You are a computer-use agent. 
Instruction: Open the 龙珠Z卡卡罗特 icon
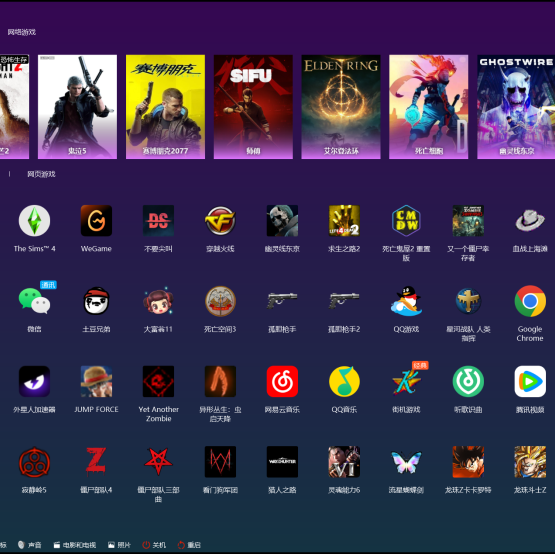[x=468, y=462]
